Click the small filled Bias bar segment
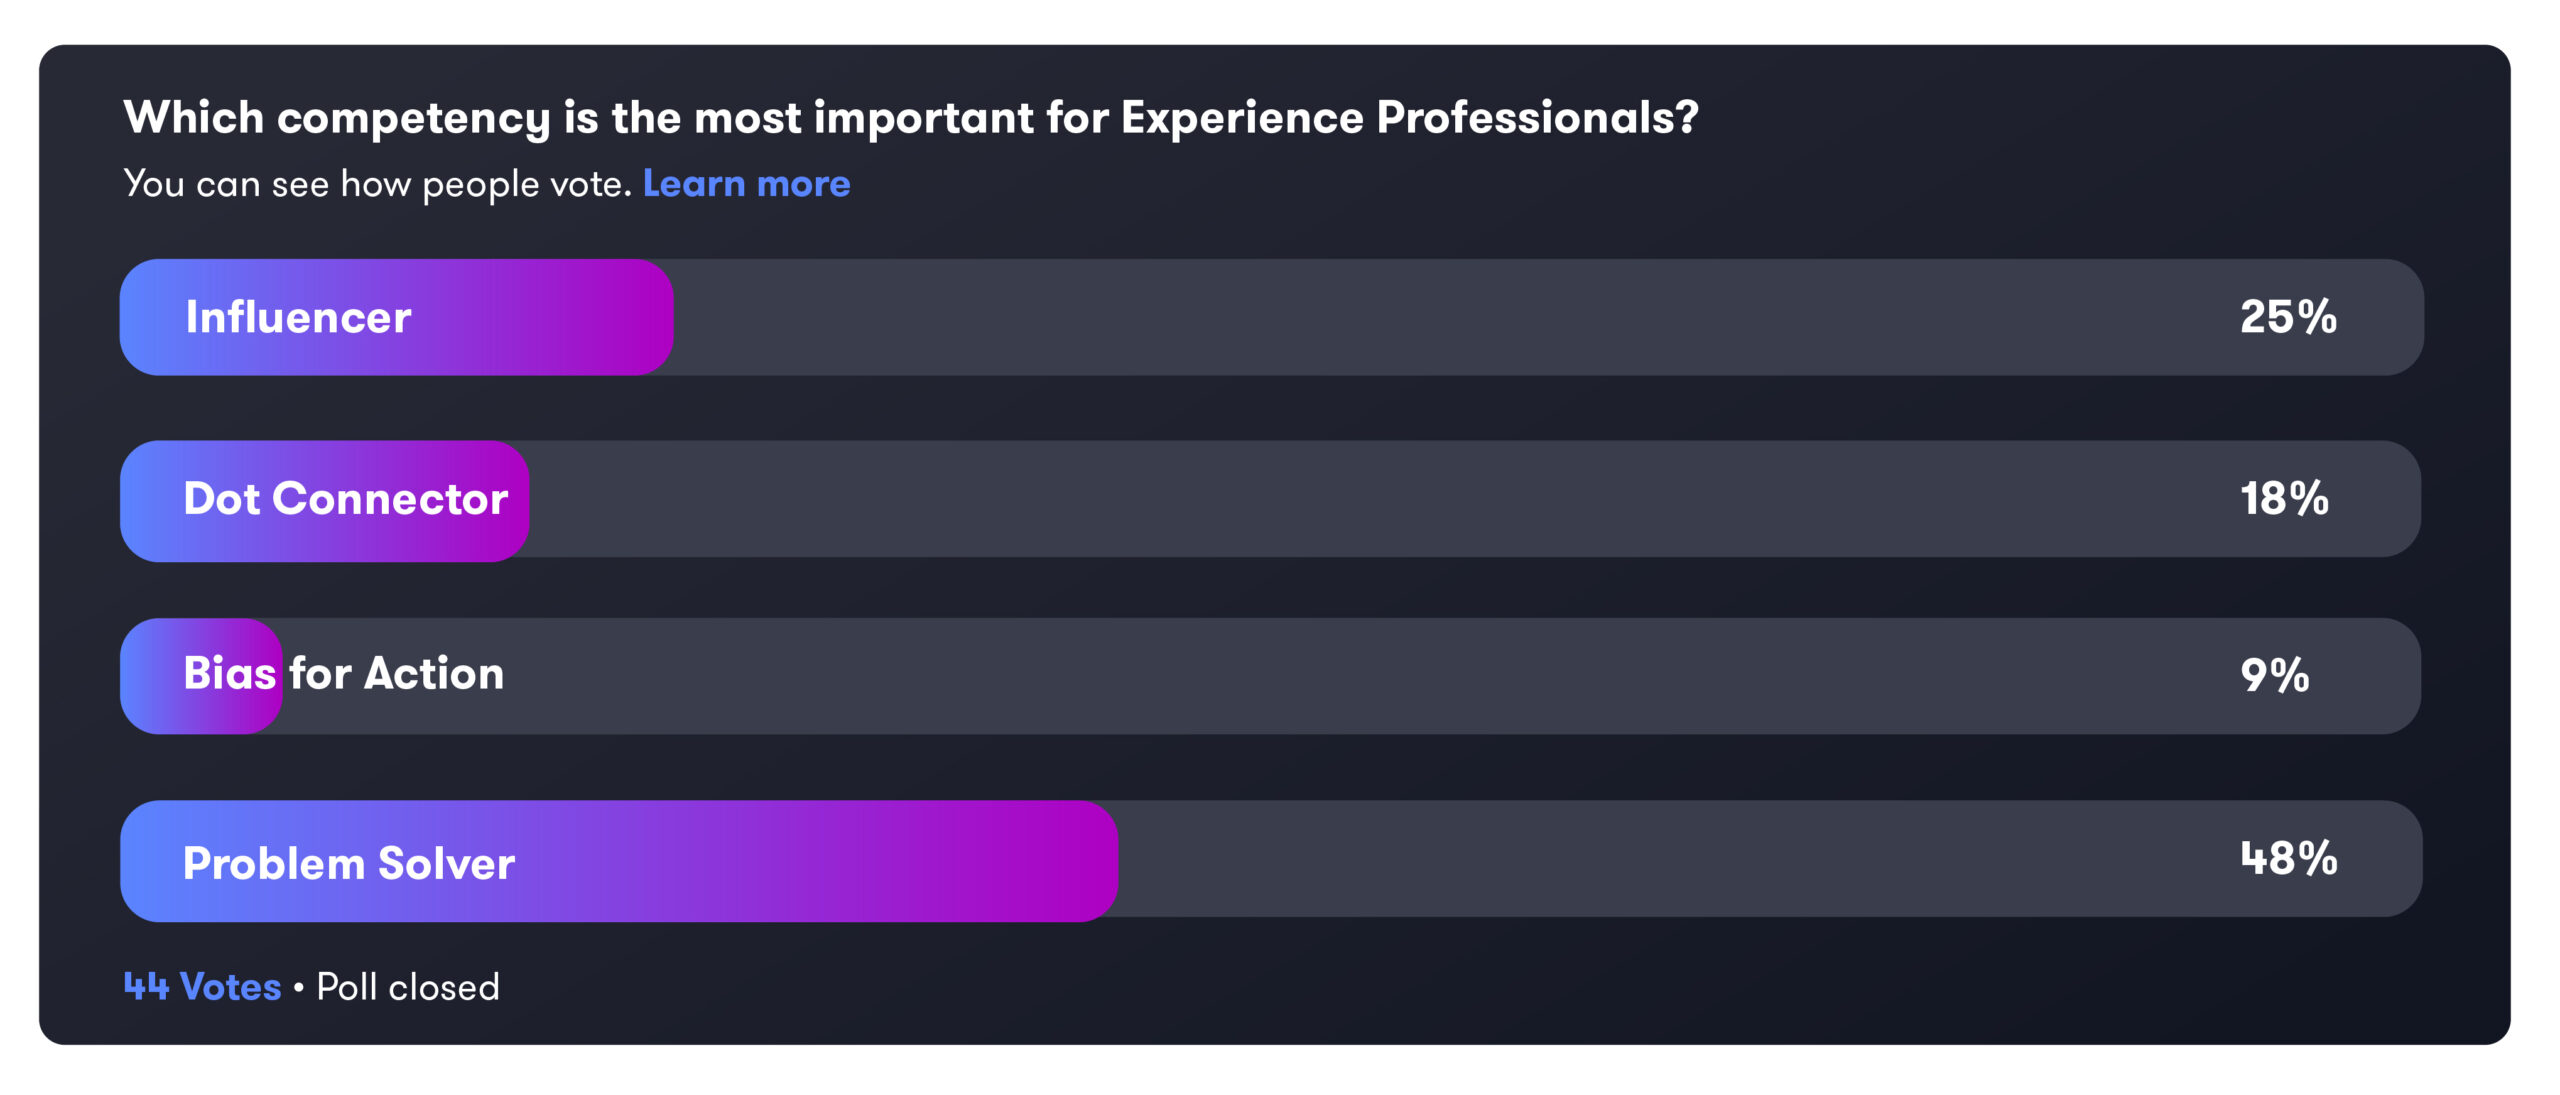Image resolution: width=2560 pixels, height=1095 pixels. [201, 676]
